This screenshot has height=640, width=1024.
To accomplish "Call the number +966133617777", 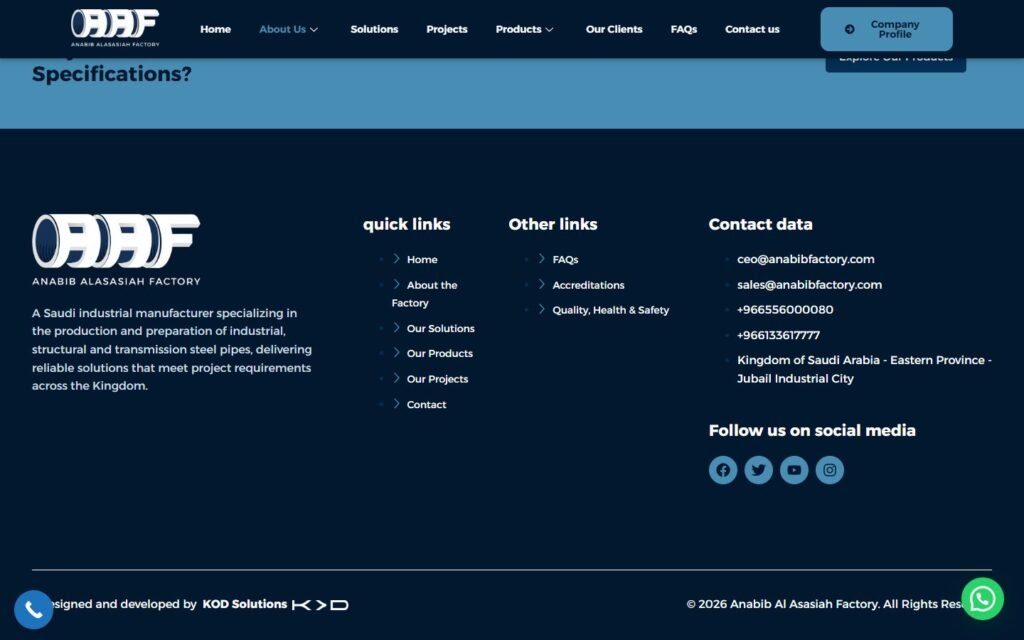I will [778, 335].
